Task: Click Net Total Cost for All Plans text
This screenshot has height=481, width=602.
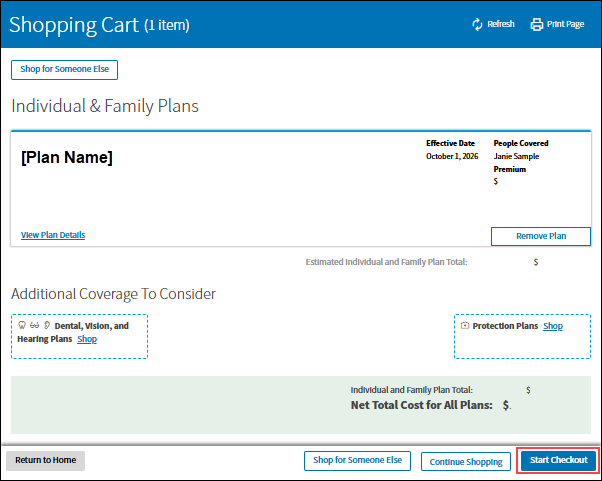Action: [422, 405]
